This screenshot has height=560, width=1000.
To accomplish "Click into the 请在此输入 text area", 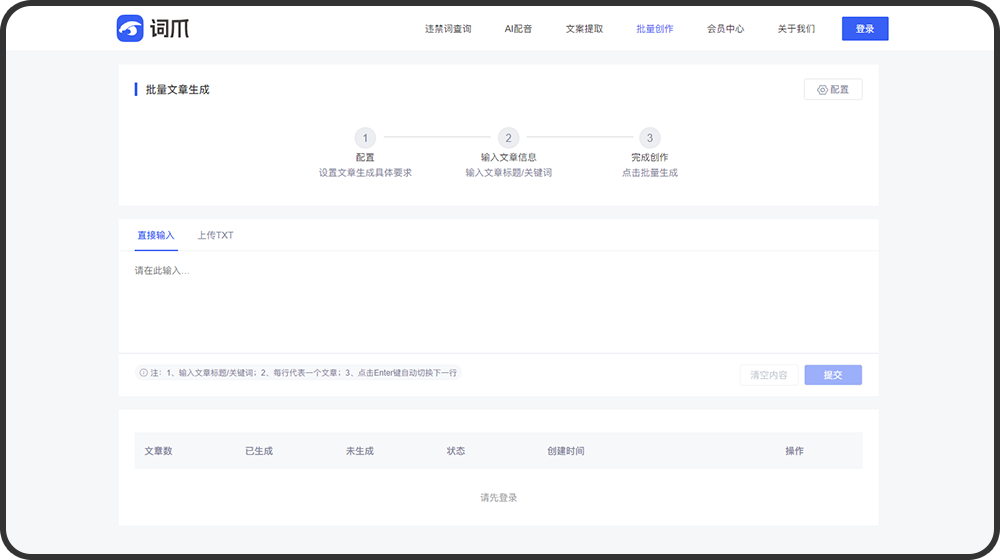I will (498, 300).
